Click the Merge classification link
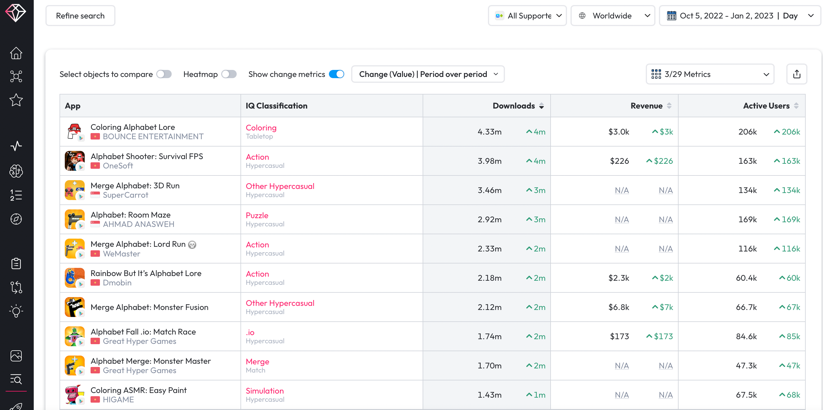The image size is (823, 410). pyautogui.click(x=257, y=362)
